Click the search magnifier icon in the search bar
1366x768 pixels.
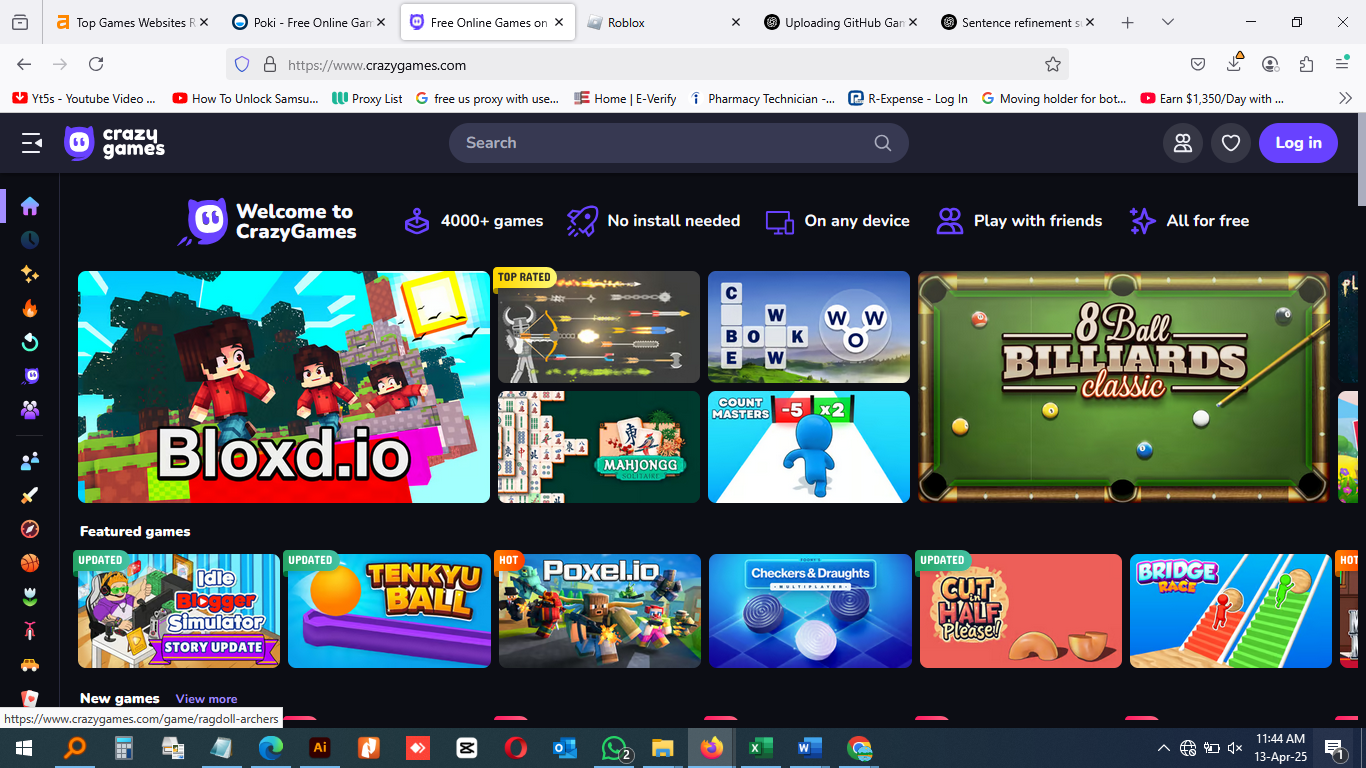(x=882, y=143)
